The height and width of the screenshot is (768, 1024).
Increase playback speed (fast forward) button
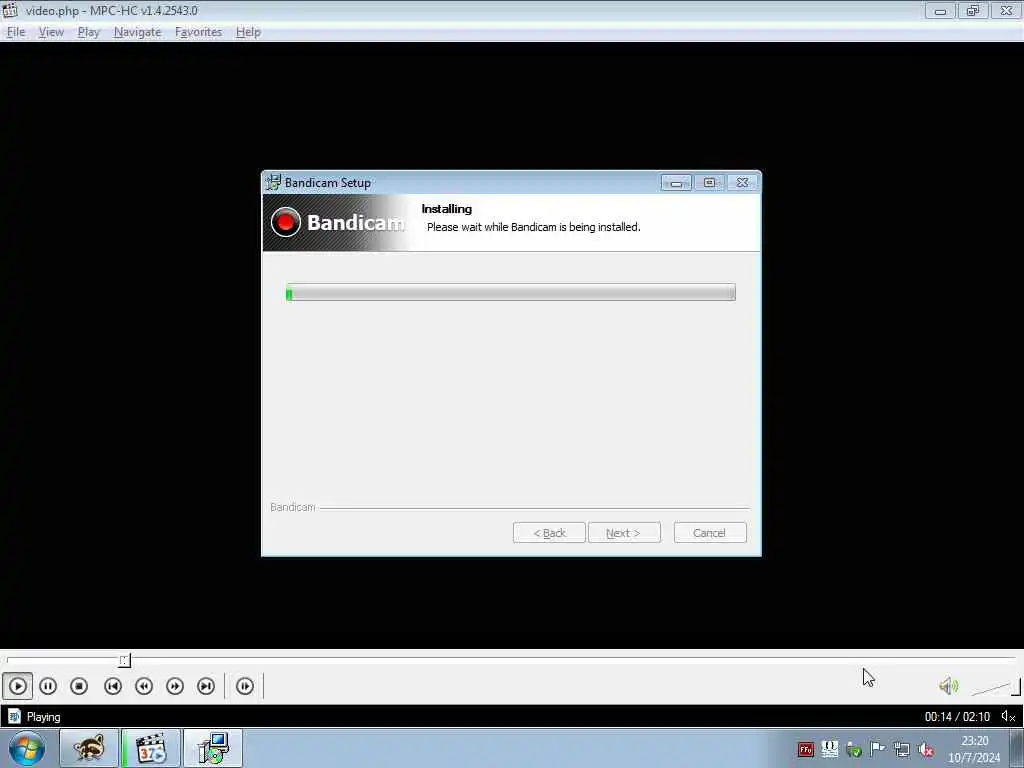(175, 686)
